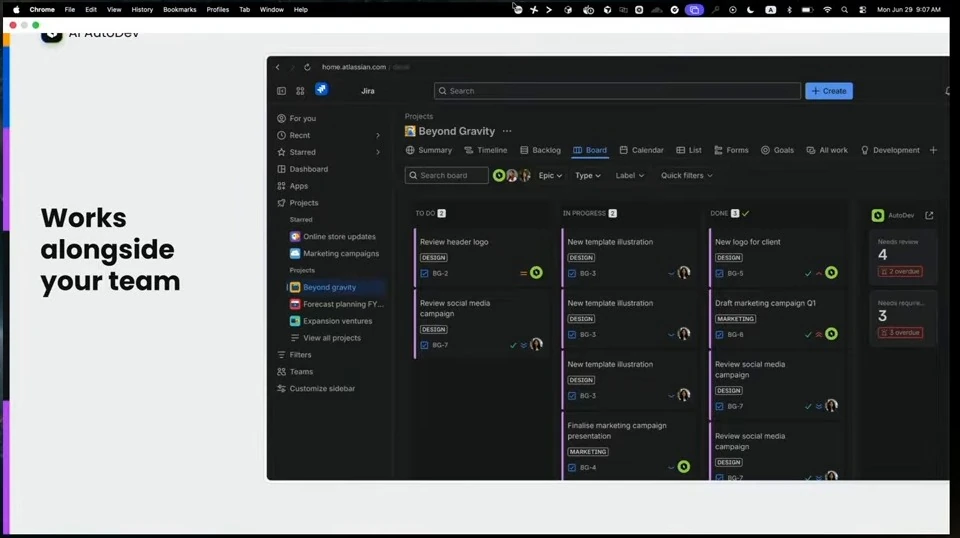Toggle the BG-2 task checkbox

424,274
